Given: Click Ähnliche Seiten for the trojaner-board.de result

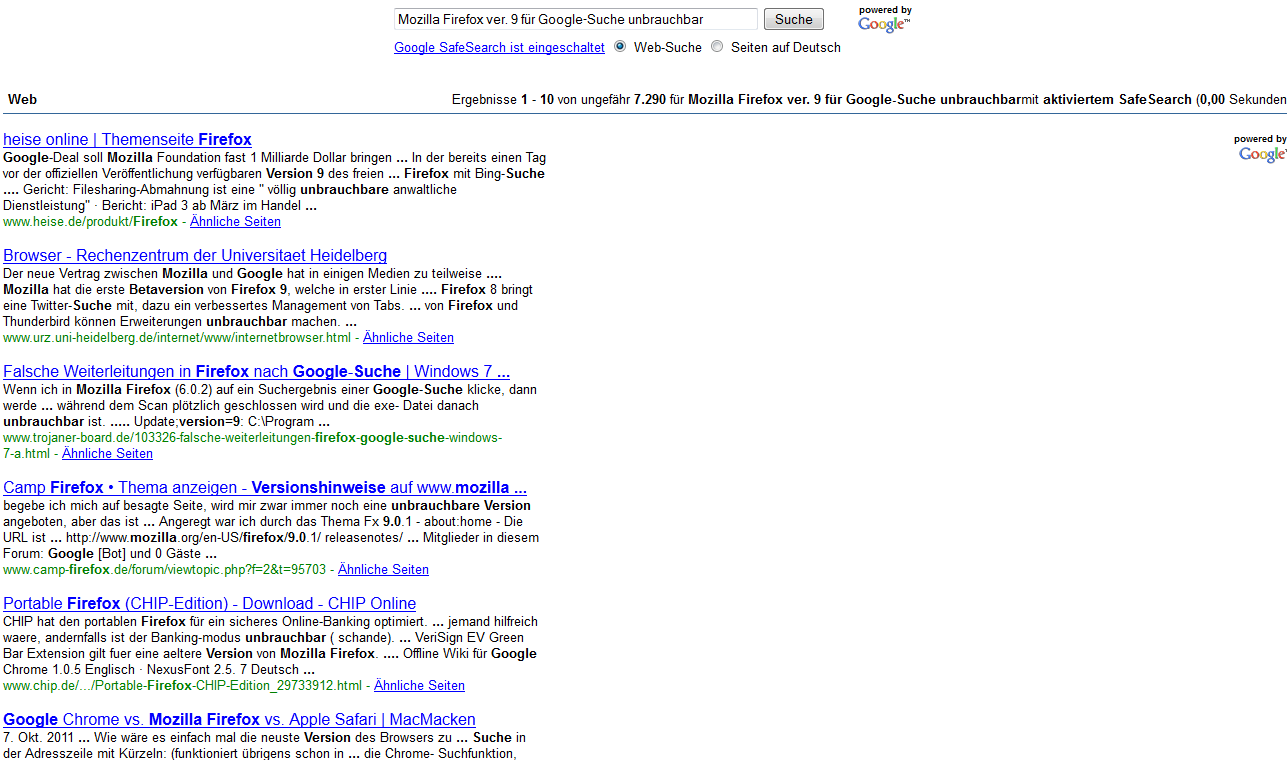Looking at the screenshot, I should (107, 453).
